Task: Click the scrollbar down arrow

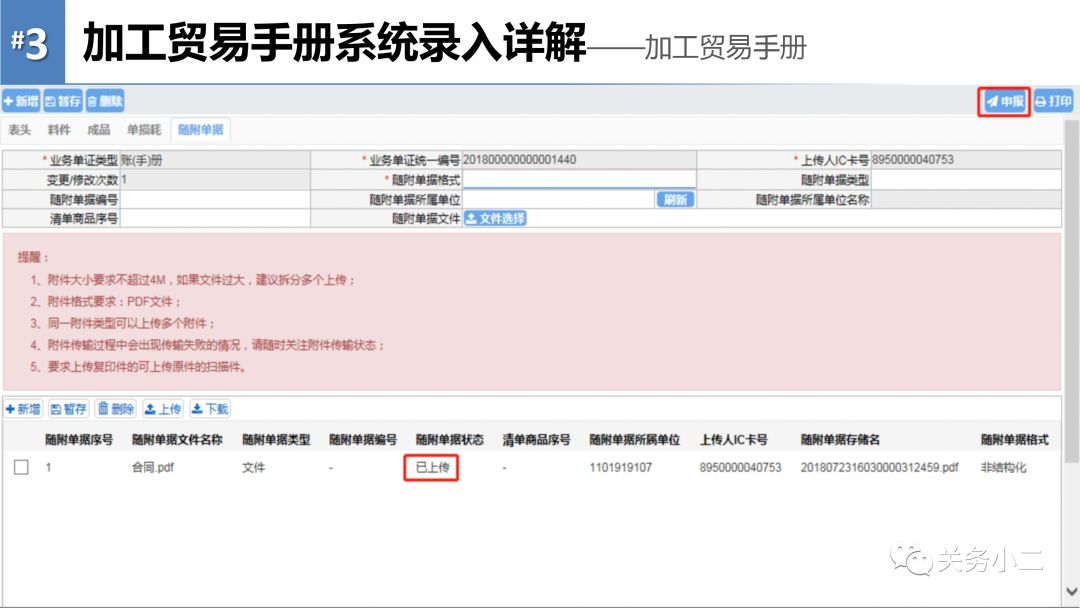Action: tap(1071, 591)
